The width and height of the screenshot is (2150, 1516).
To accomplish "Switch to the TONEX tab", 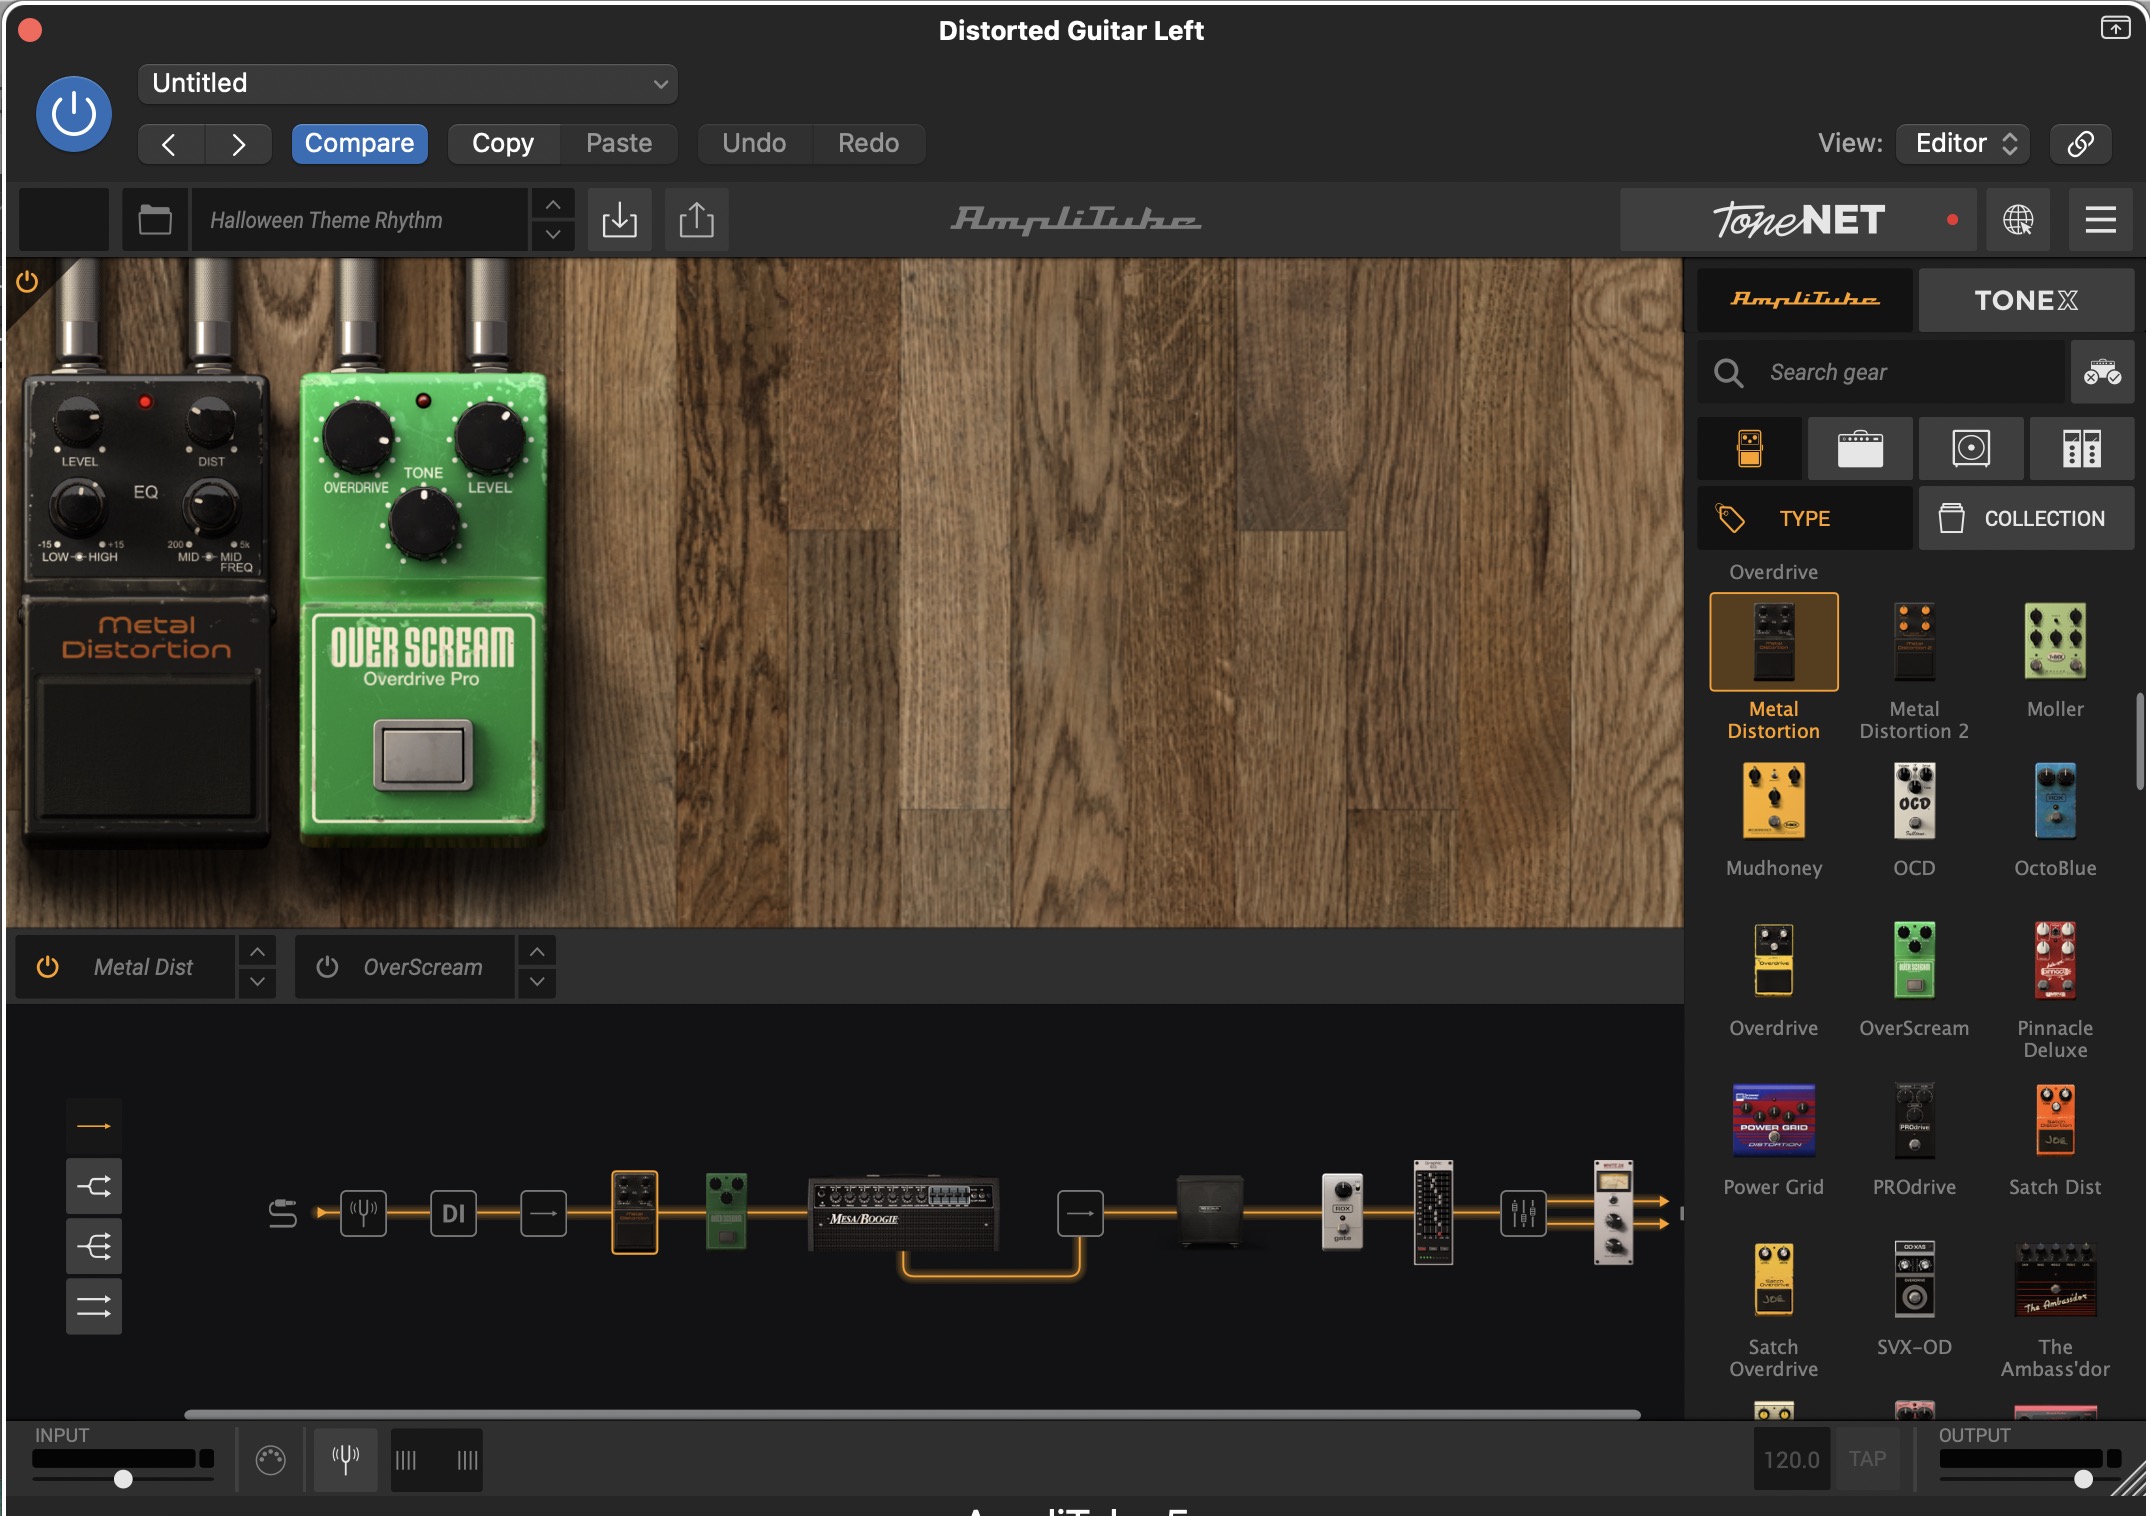I will [x=2025, y=300].
